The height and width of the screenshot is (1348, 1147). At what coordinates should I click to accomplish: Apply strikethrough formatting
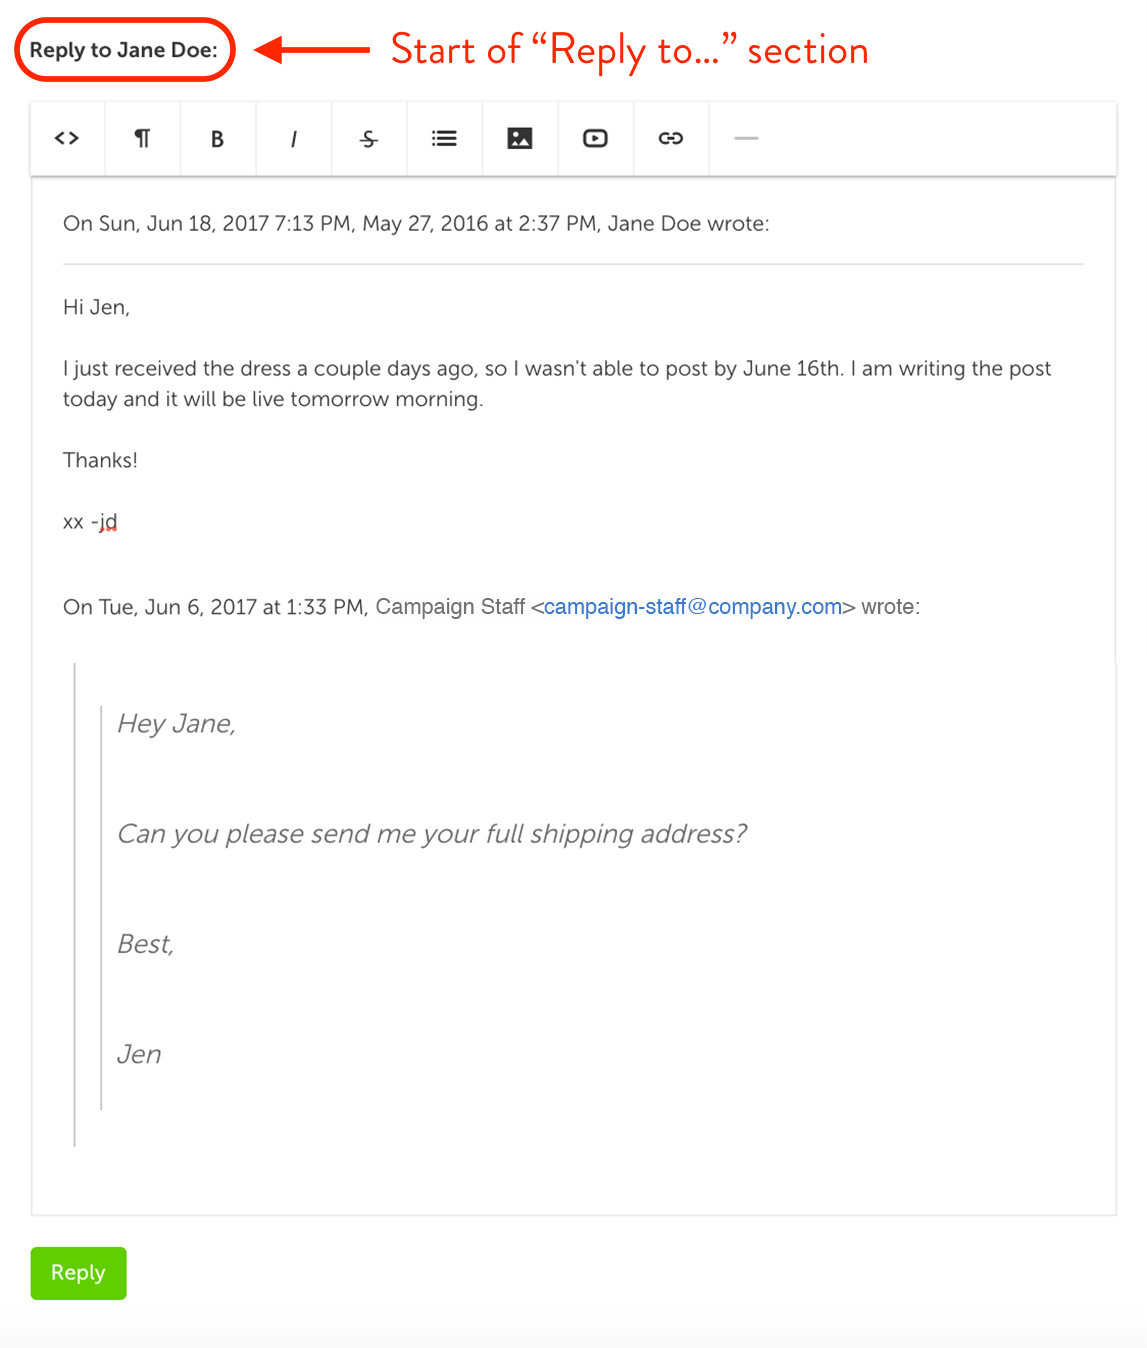[369, 139]
